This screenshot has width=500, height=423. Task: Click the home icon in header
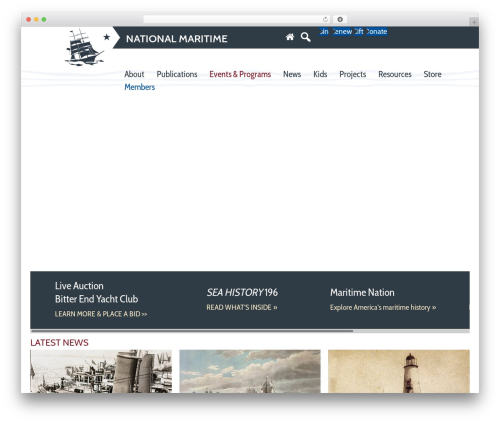click(290, 37)
